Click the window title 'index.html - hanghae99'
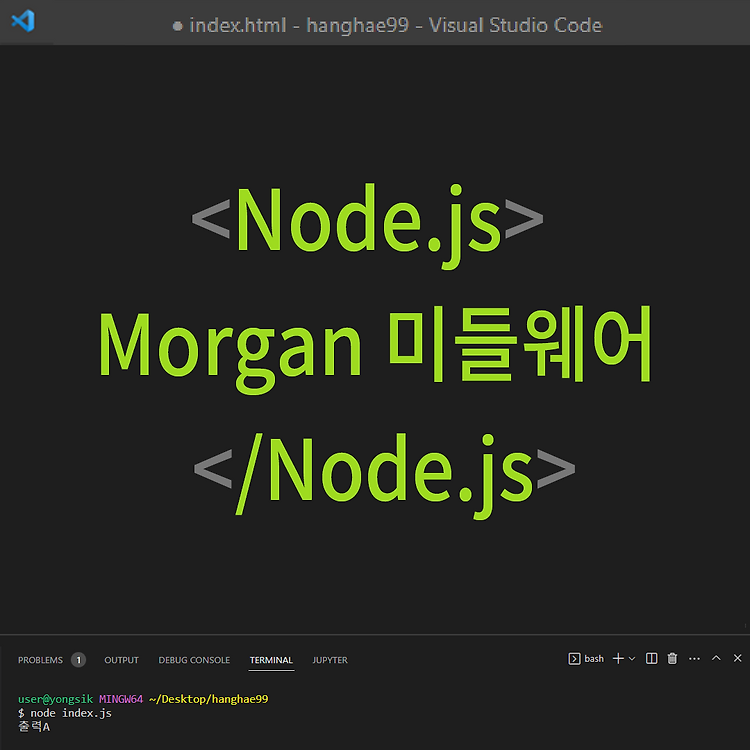This screenshot has width=750, height=750. coord(299,25)
